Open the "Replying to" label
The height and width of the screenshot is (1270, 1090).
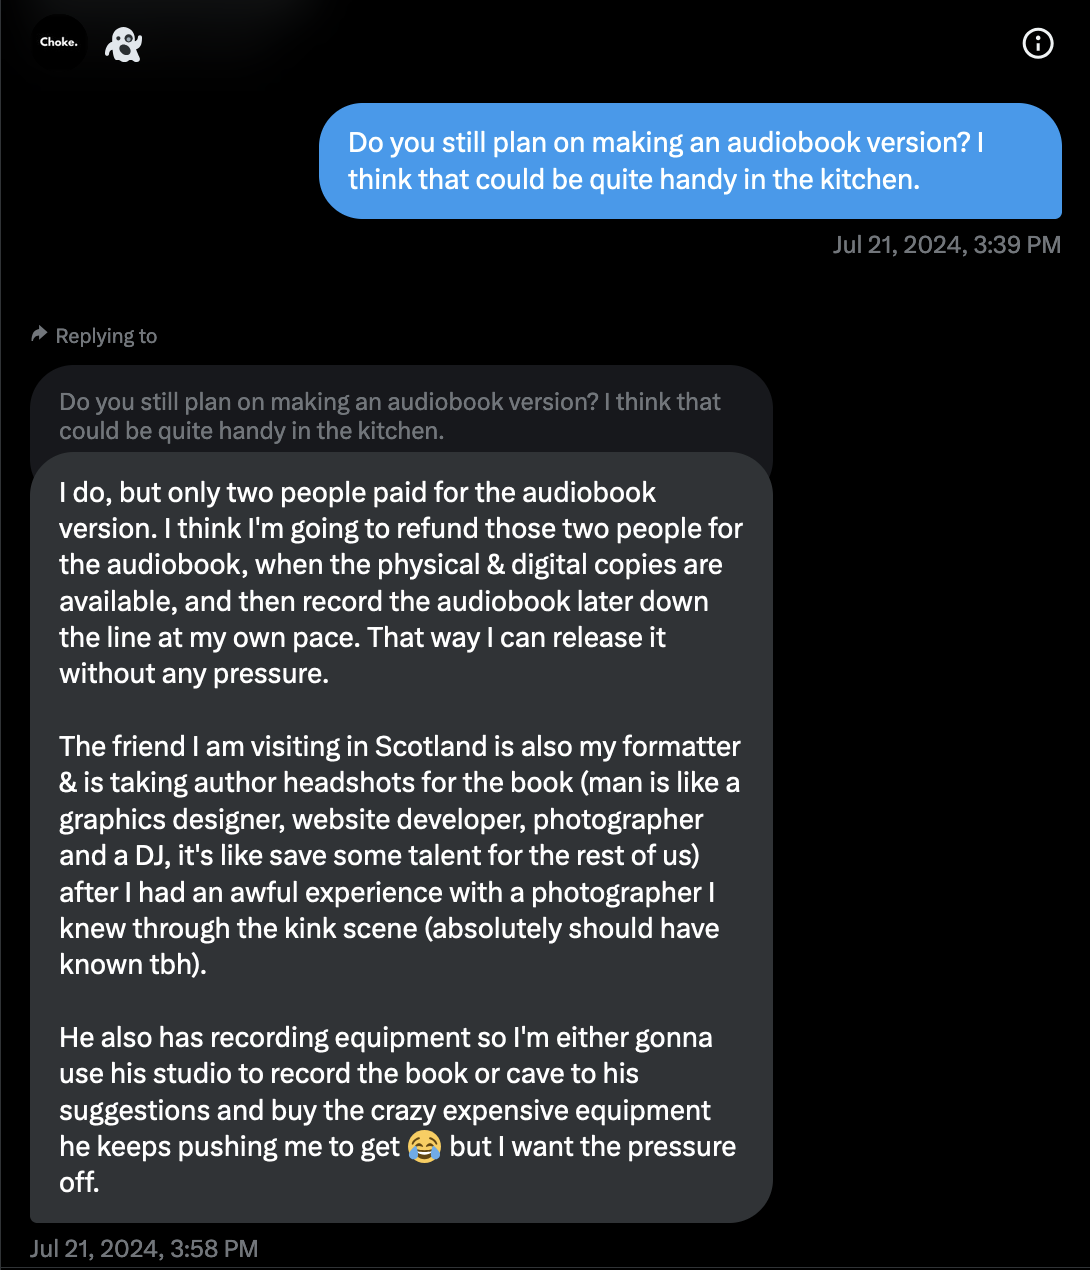(105, 335)
